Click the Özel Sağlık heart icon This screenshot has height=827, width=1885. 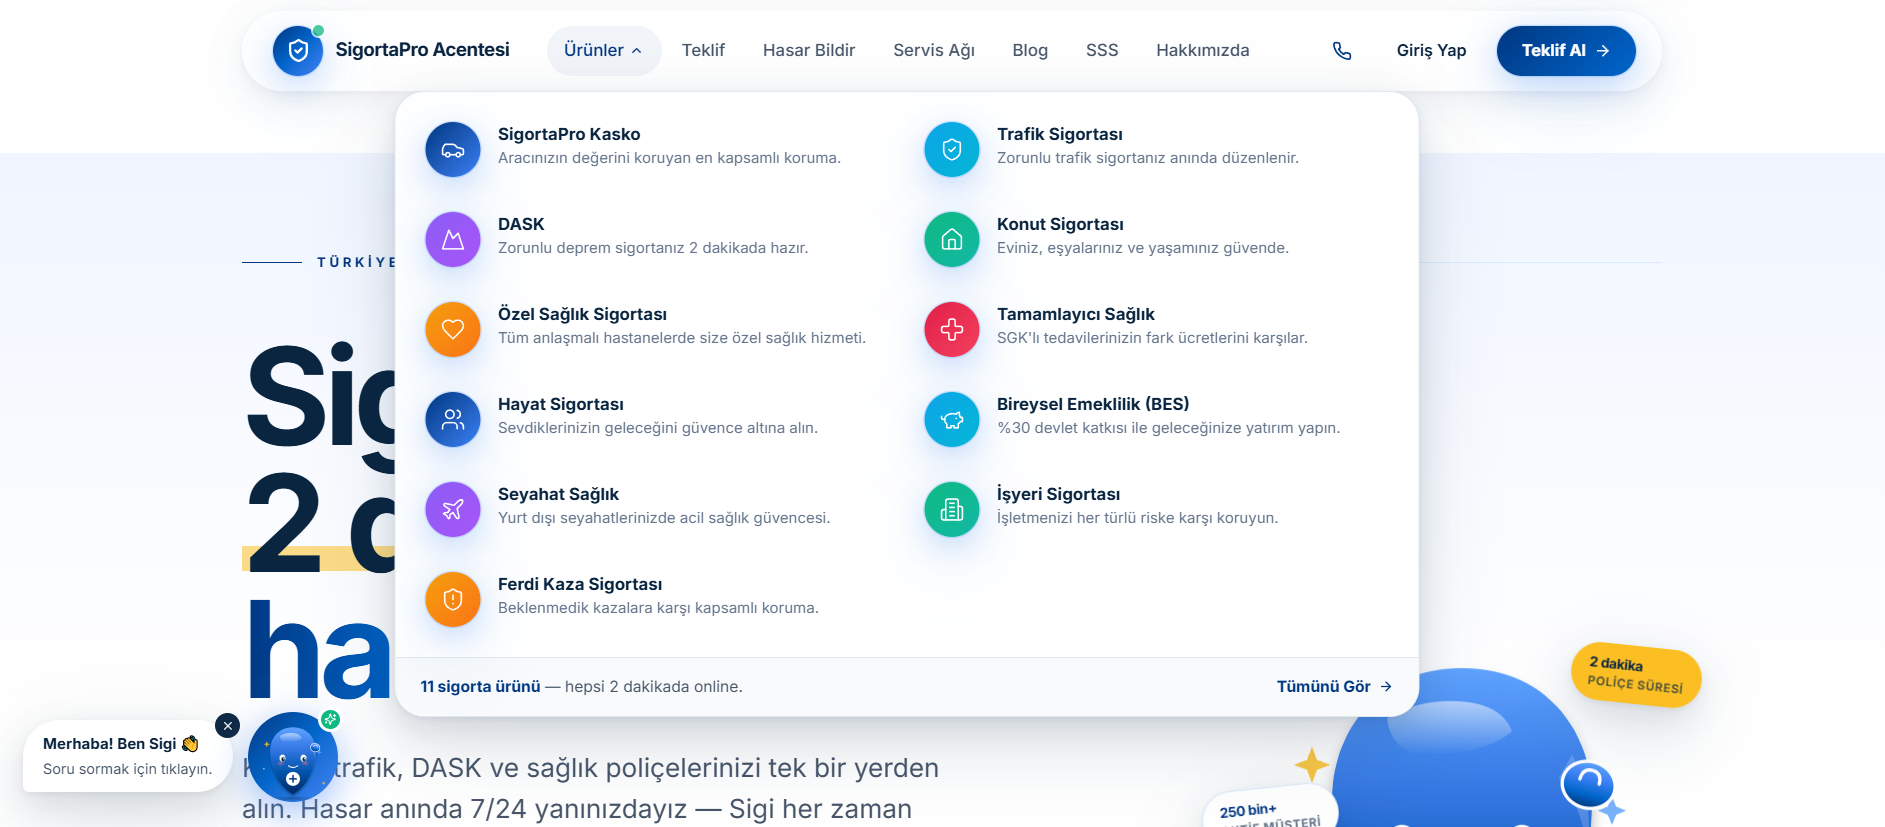point(453,330)
